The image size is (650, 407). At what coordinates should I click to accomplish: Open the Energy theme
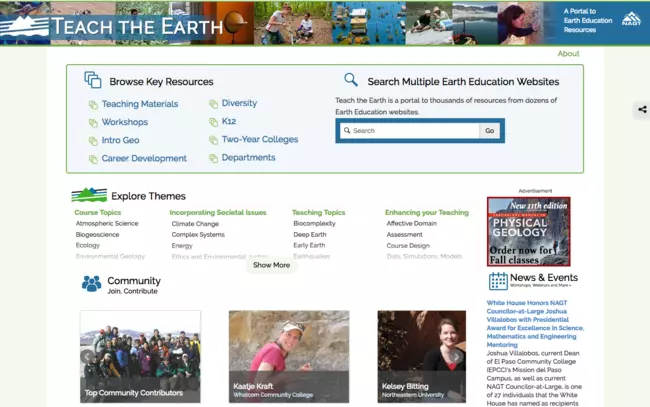pyautogui.click(x=182, y=246)
